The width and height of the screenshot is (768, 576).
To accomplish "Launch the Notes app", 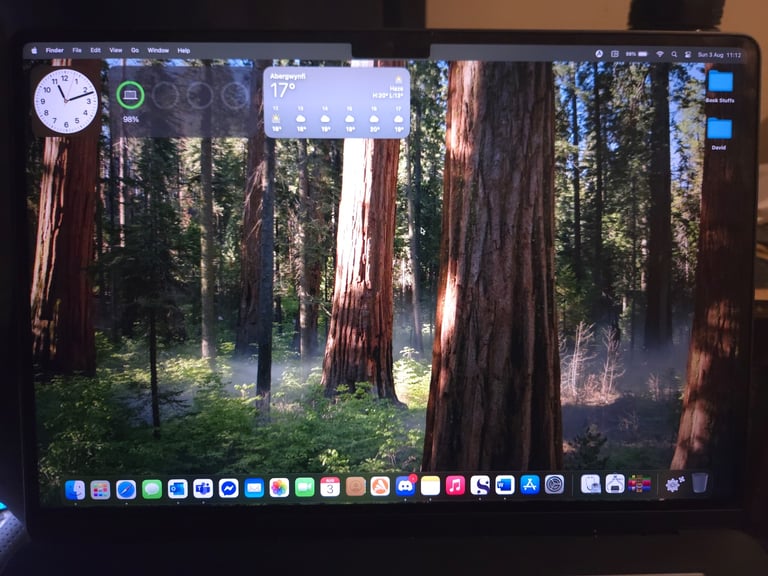I will coord(430,486).
